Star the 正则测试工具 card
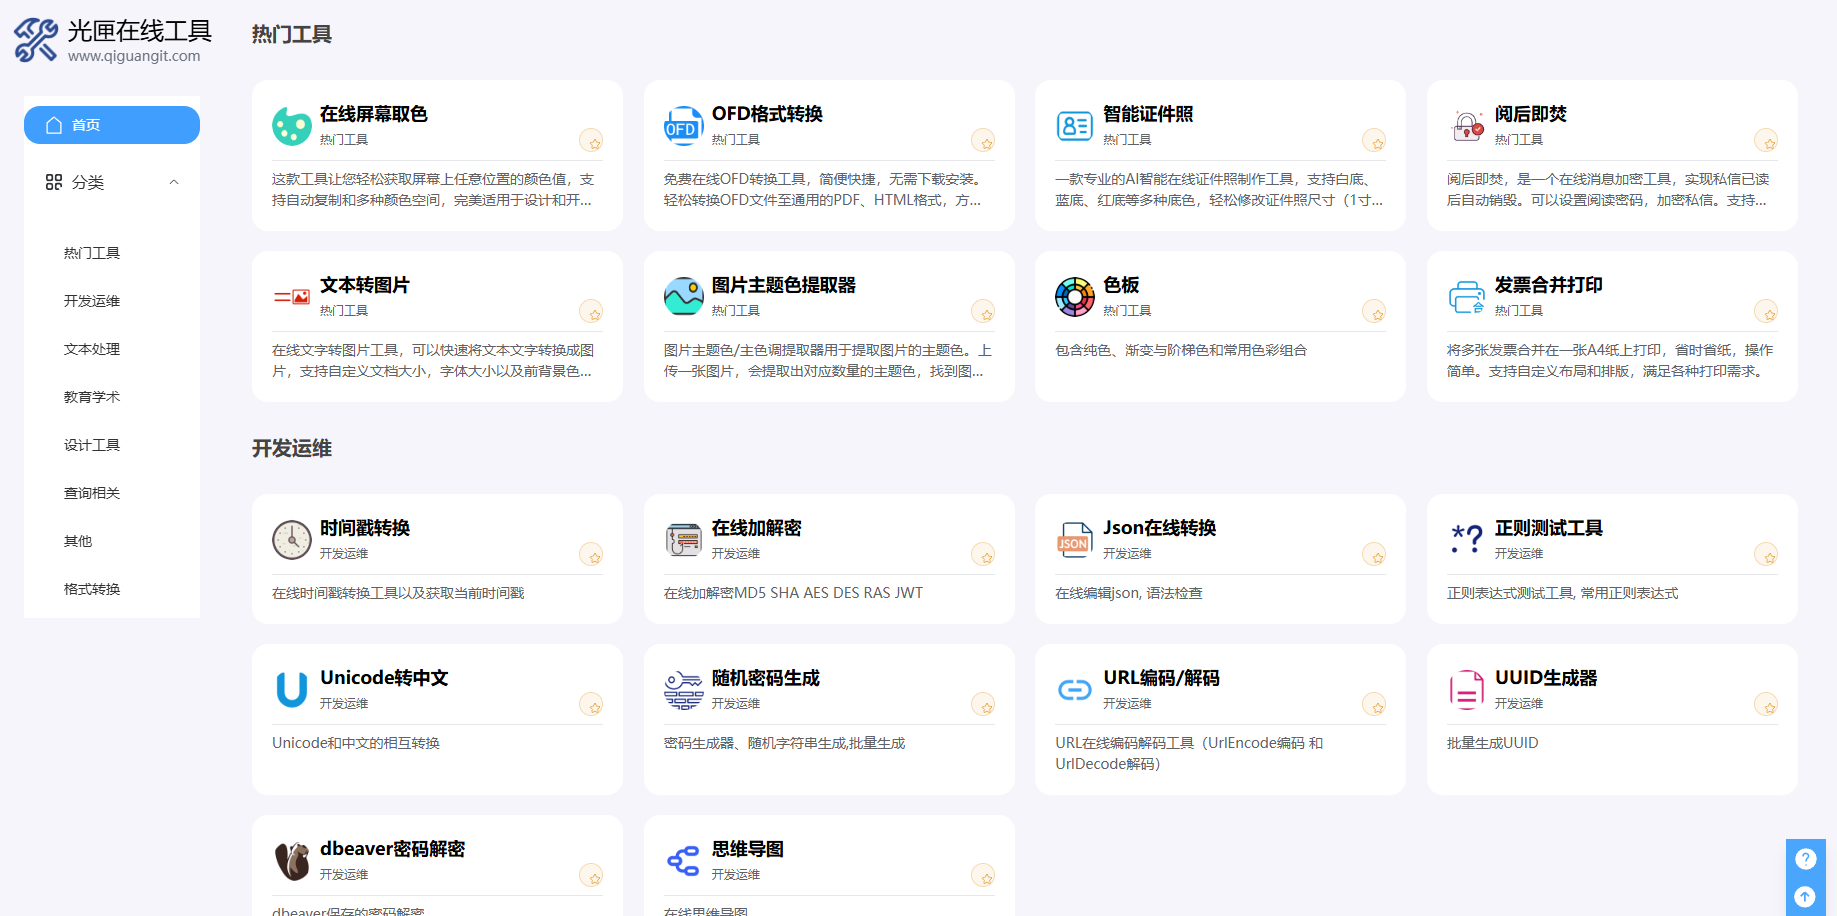The image size is (1837, 916). [x=1765, y=555]
